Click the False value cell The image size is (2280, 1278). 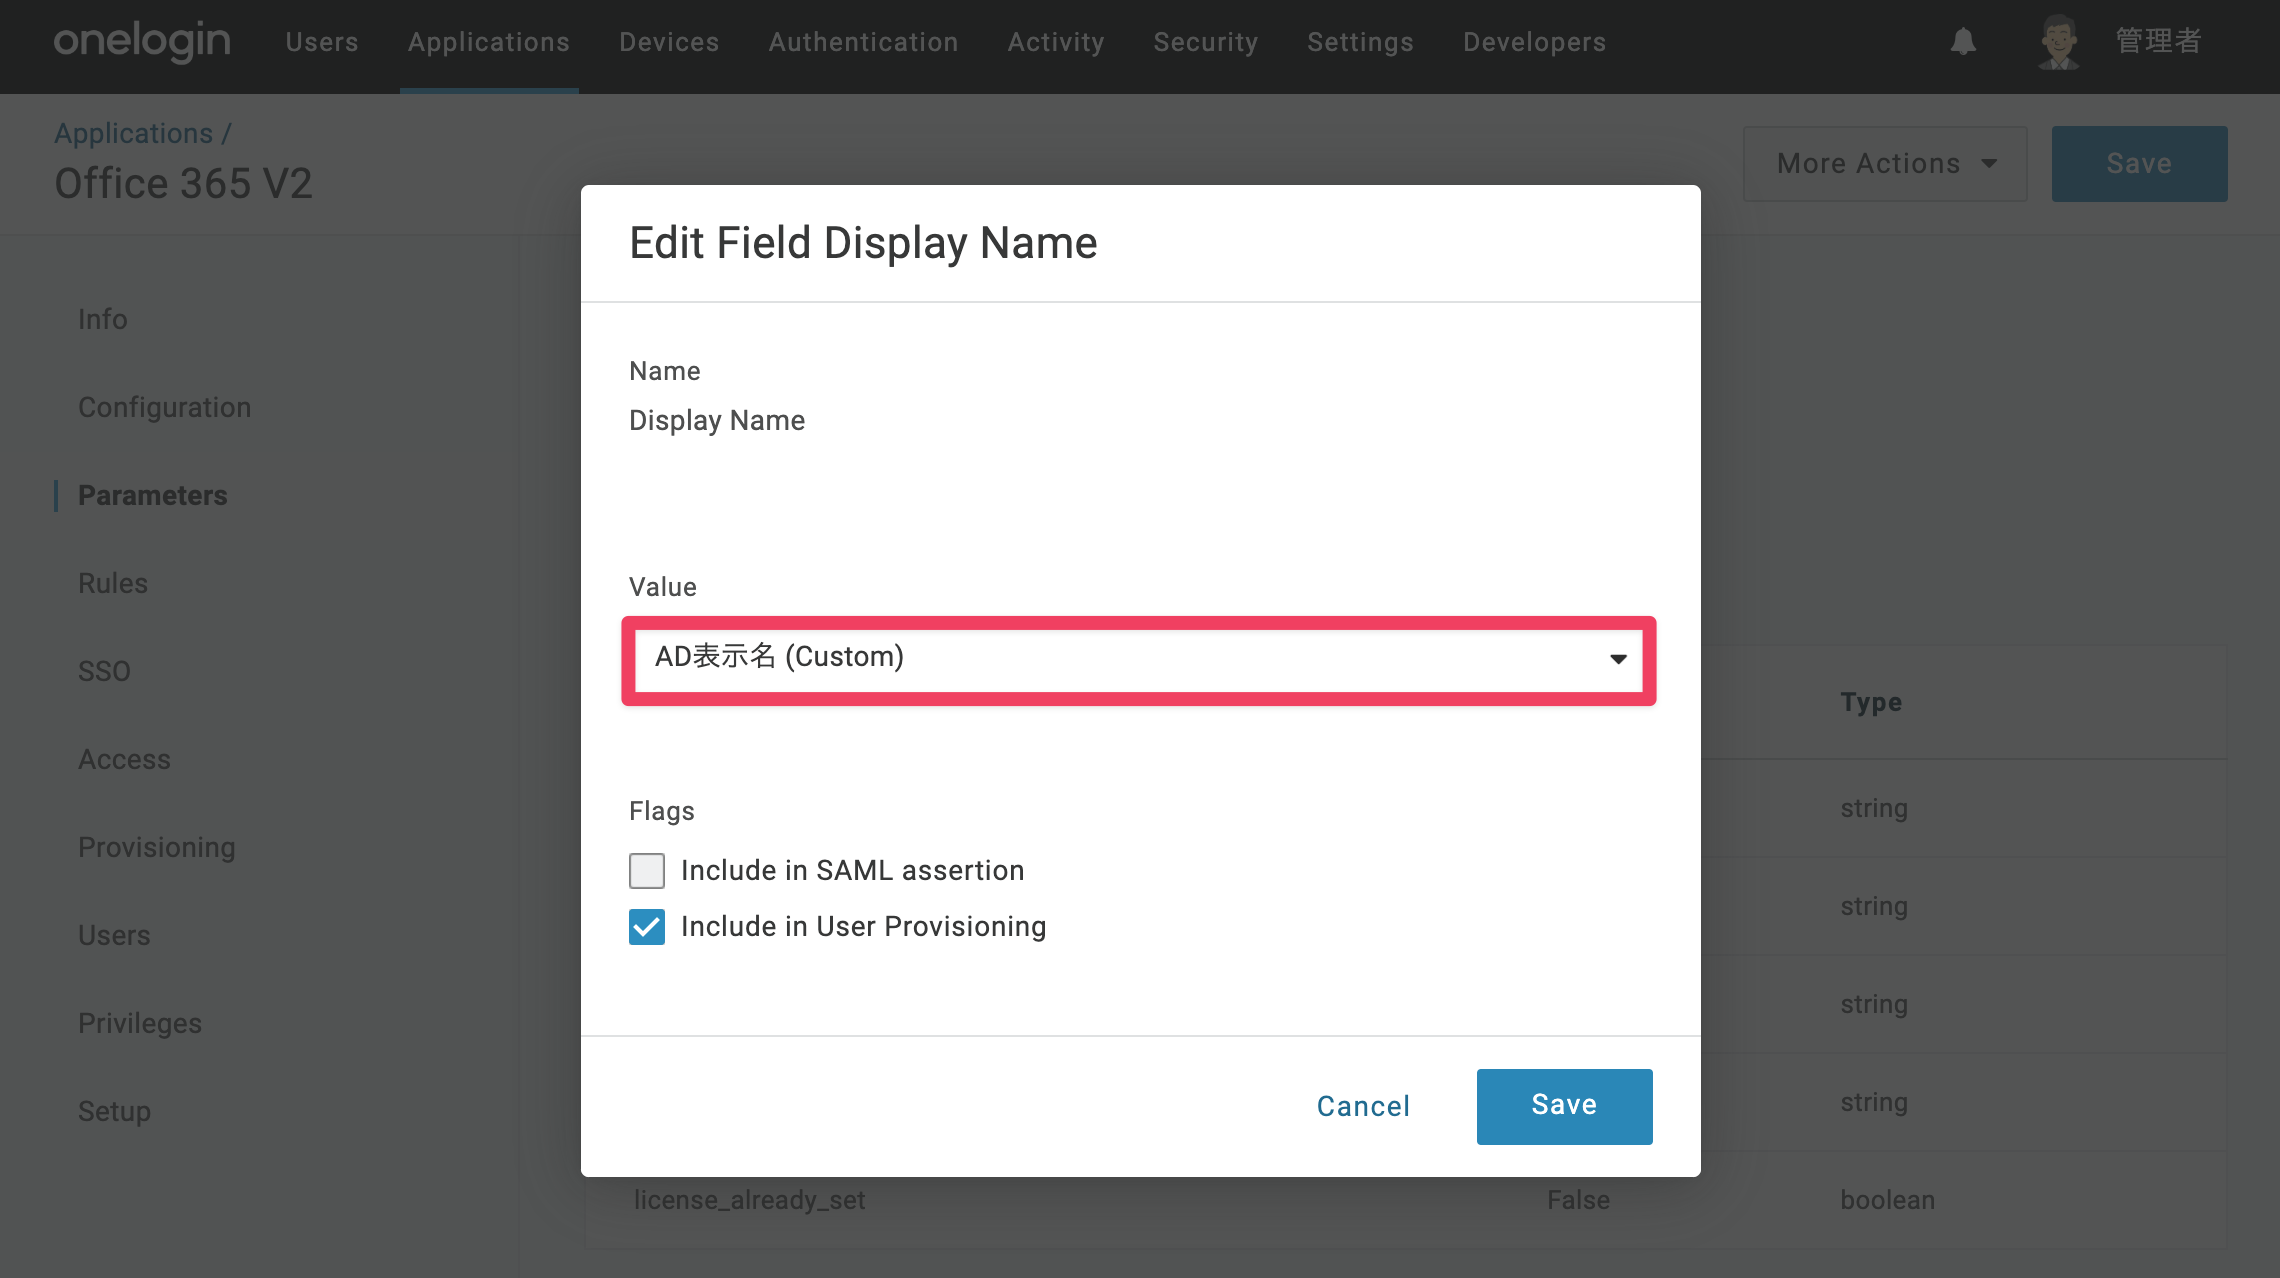(x=1579, y=1200)
